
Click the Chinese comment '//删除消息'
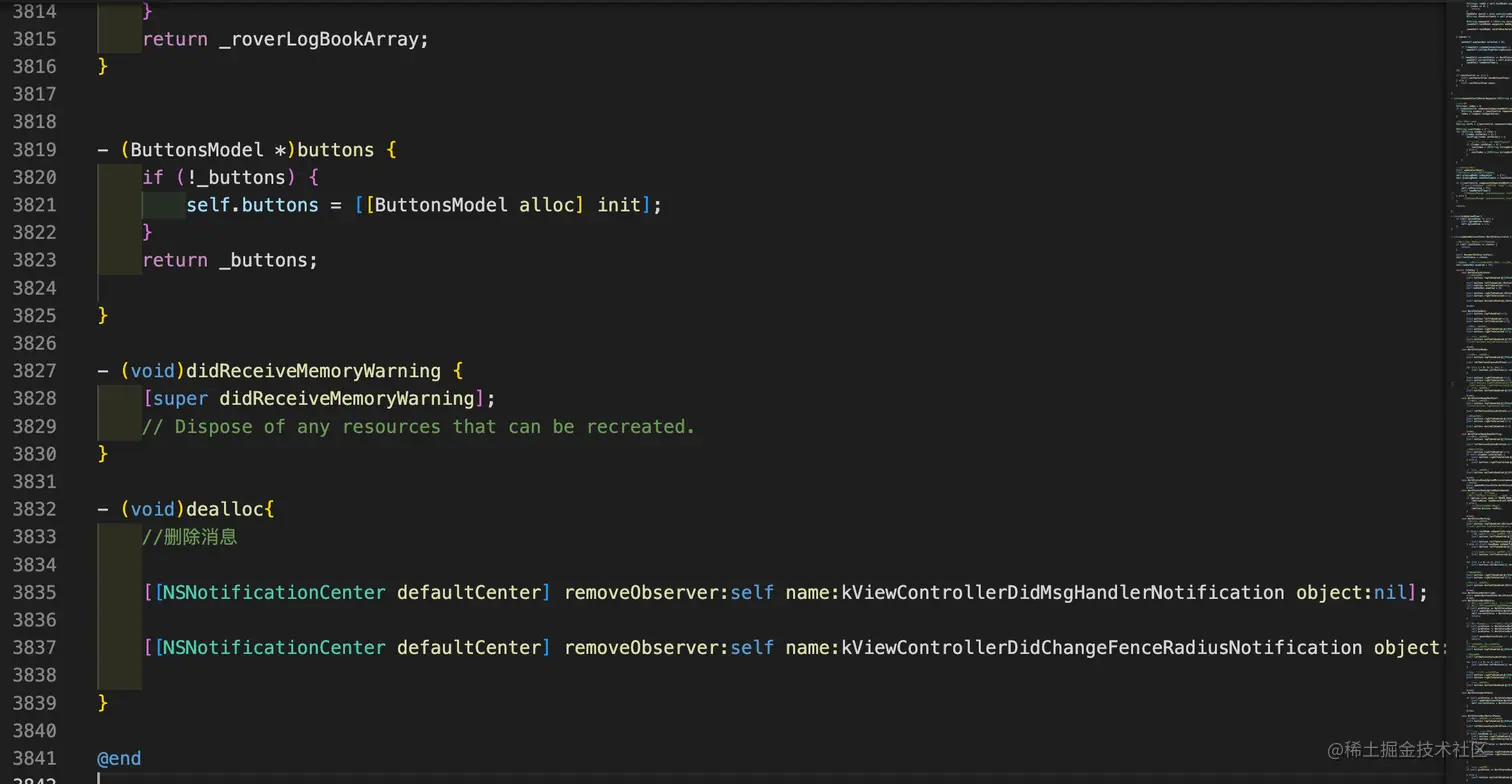point(190,537)
